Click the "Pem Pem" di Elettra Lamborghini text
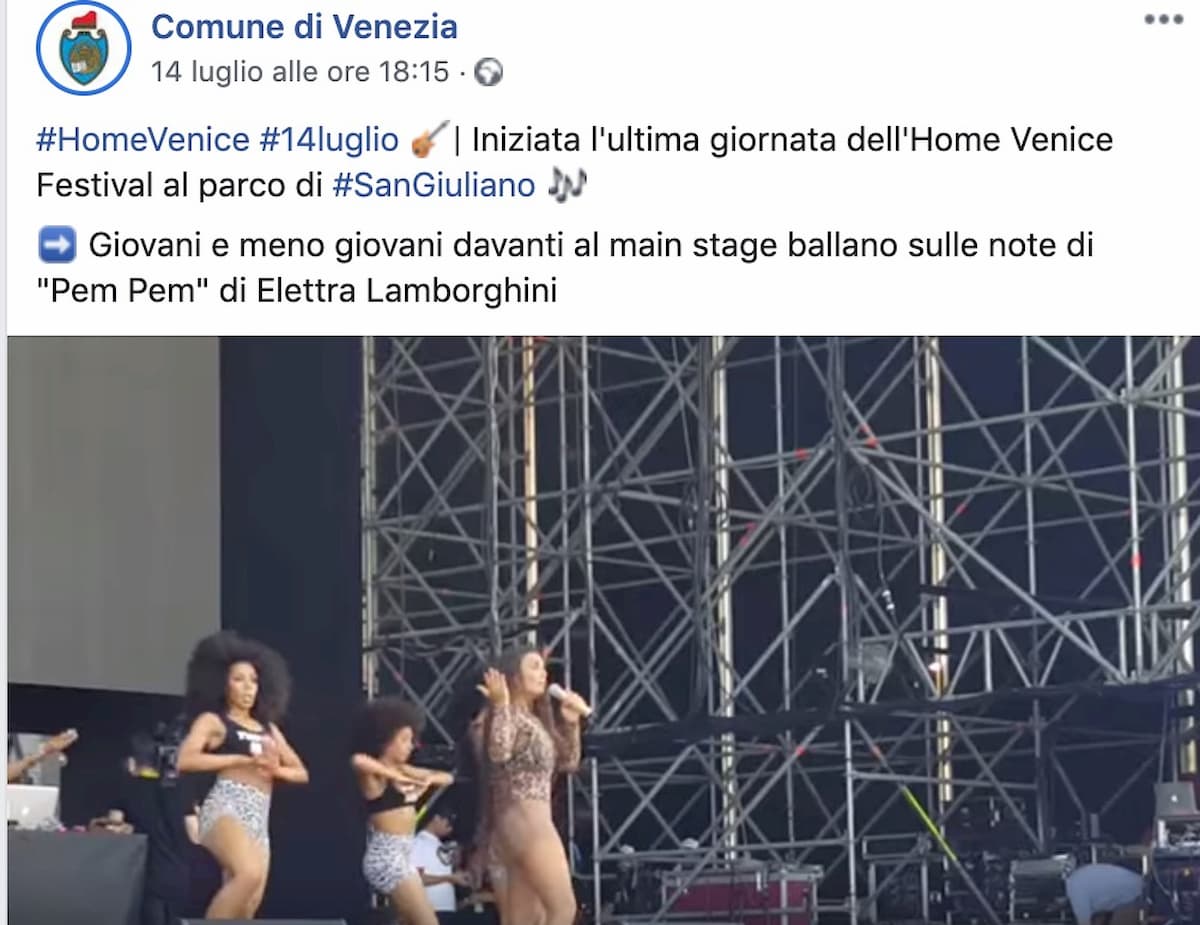Viewport: 1200px width, 925px height. [296, 291]
